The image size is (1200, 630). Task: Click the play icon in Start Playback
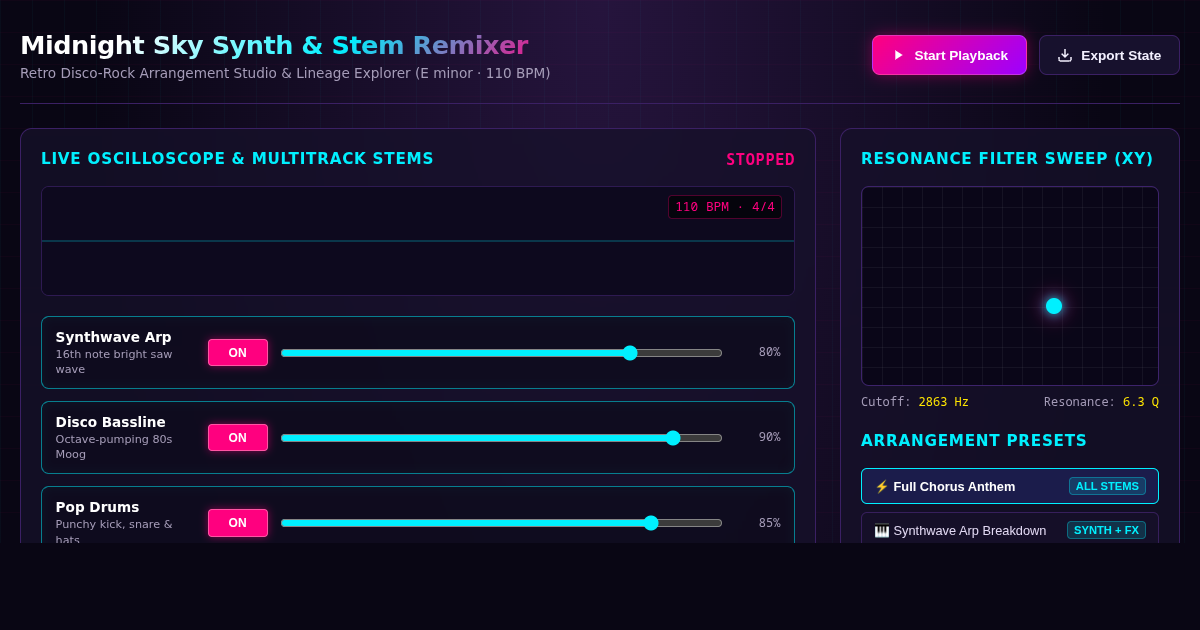point(899,55)
